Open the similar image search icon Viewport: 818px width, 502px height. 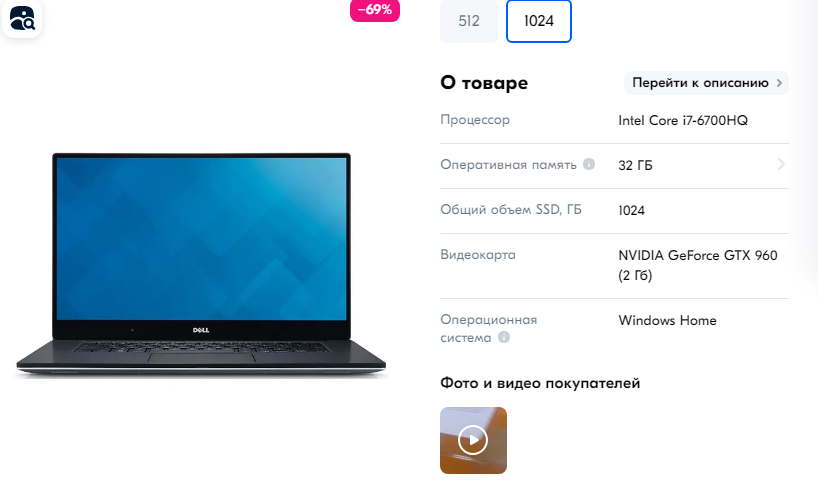(22, 19)
